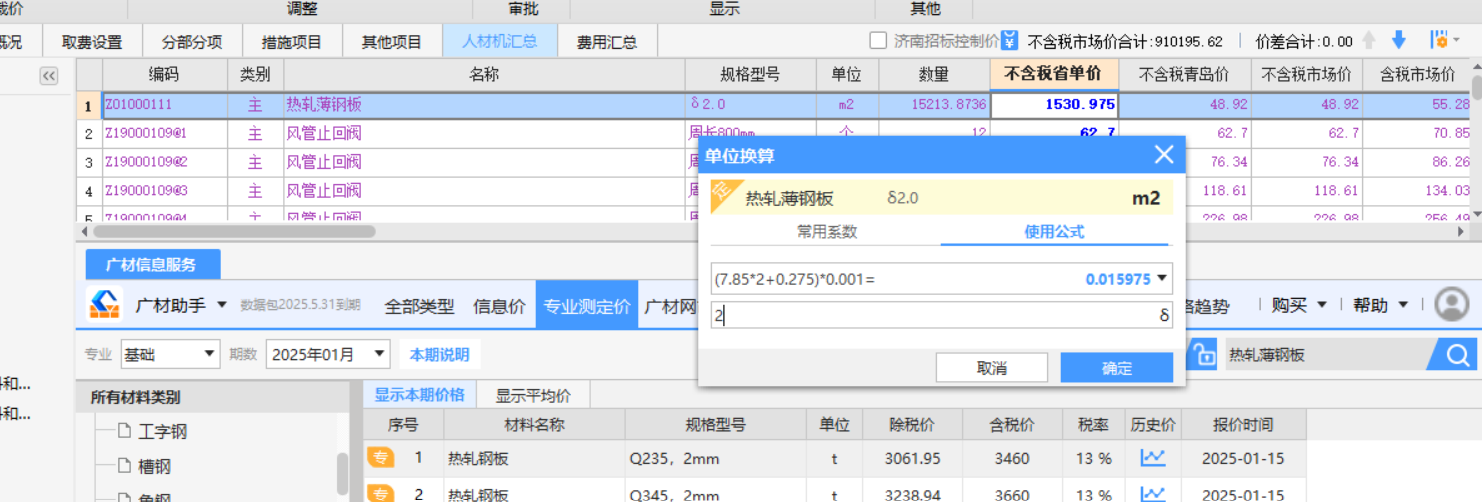Image resolution: width=1482 pixels, height=502 pixels.
Task: Open the 期数 2025年01月 combo box
Action: click(x=328, y=354)
